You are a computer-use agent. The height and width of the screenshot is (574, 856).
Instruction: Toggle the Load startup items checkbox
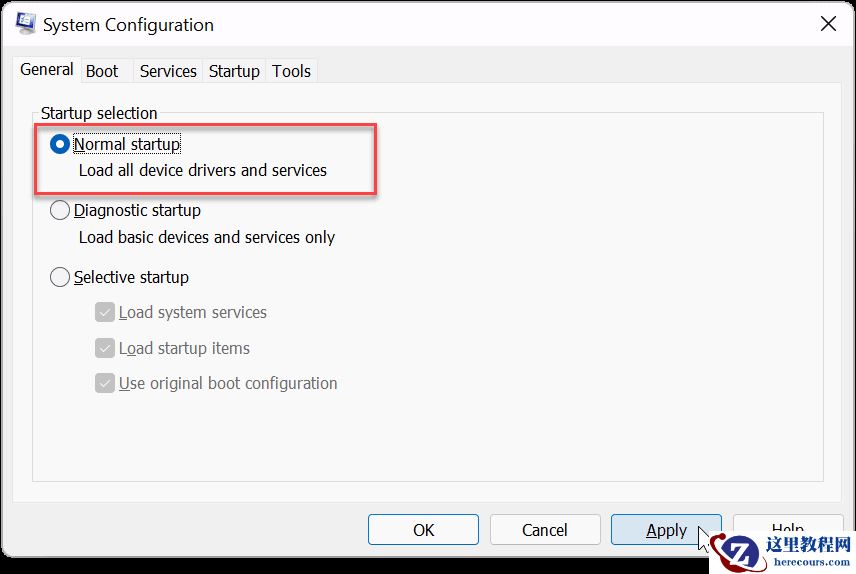click(x=105, y=348)
